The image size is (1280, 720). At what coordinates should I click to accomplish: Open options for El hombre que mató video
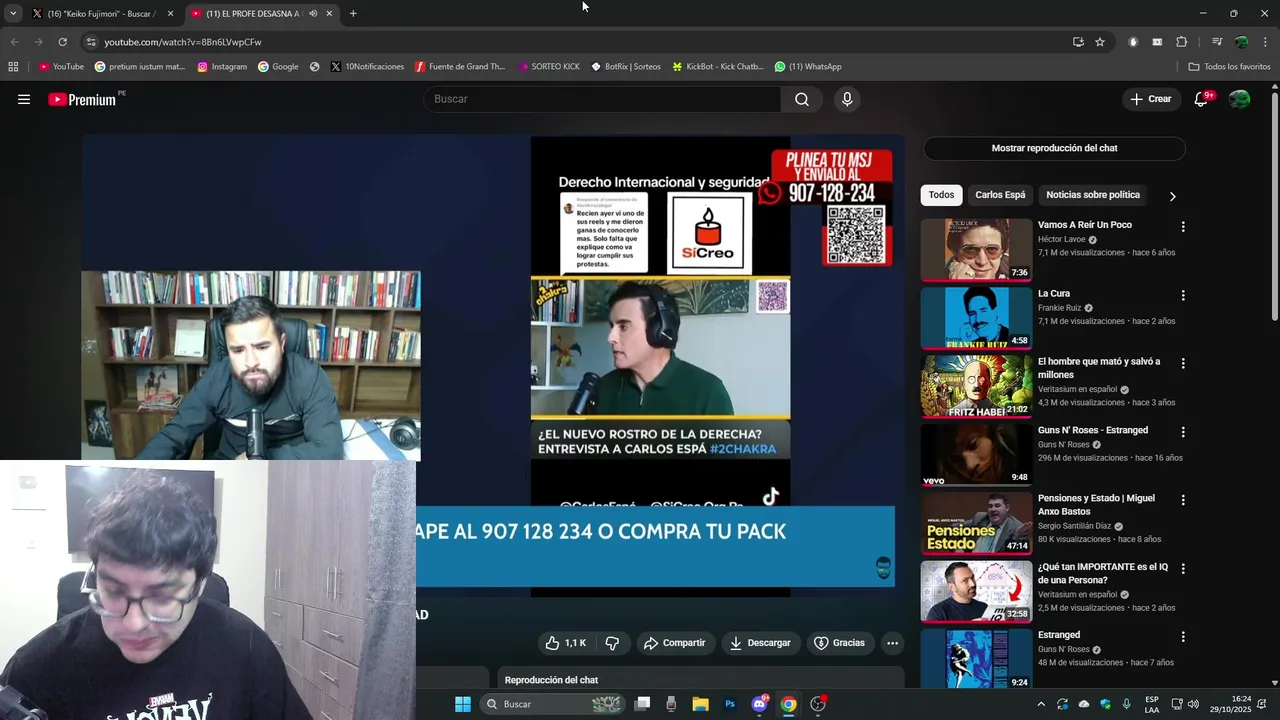point(1183,364)
